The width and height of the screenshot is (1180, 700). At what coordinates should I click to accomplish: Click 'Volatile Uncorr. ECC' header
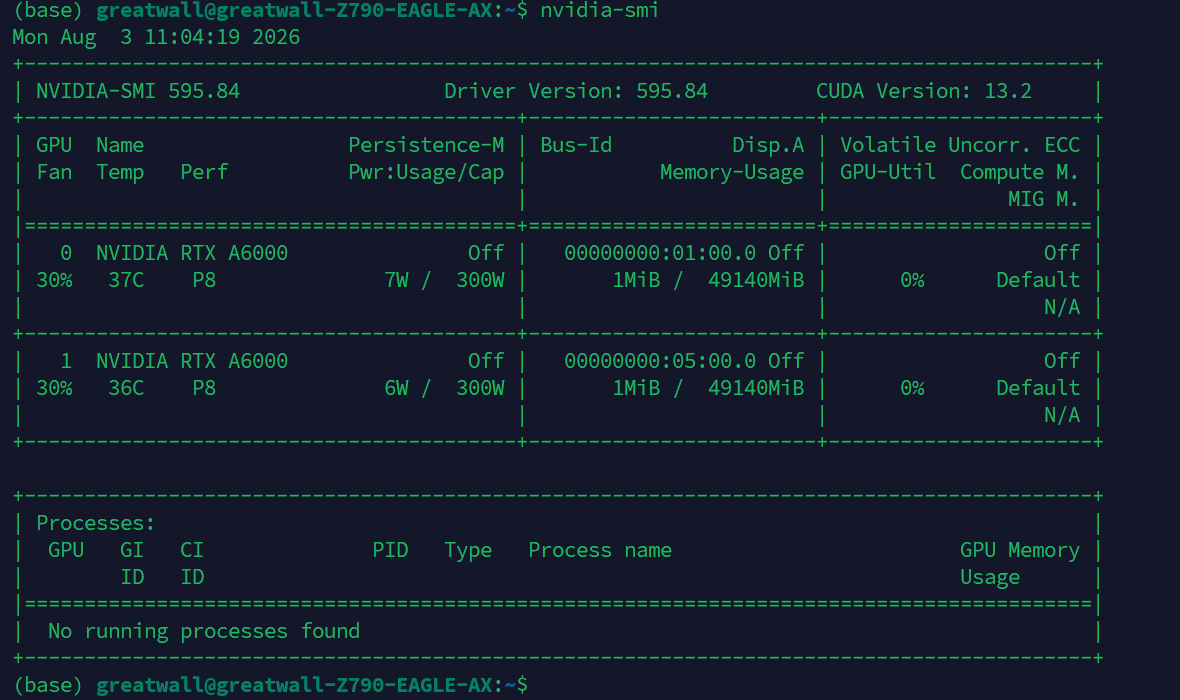(960, 145)
